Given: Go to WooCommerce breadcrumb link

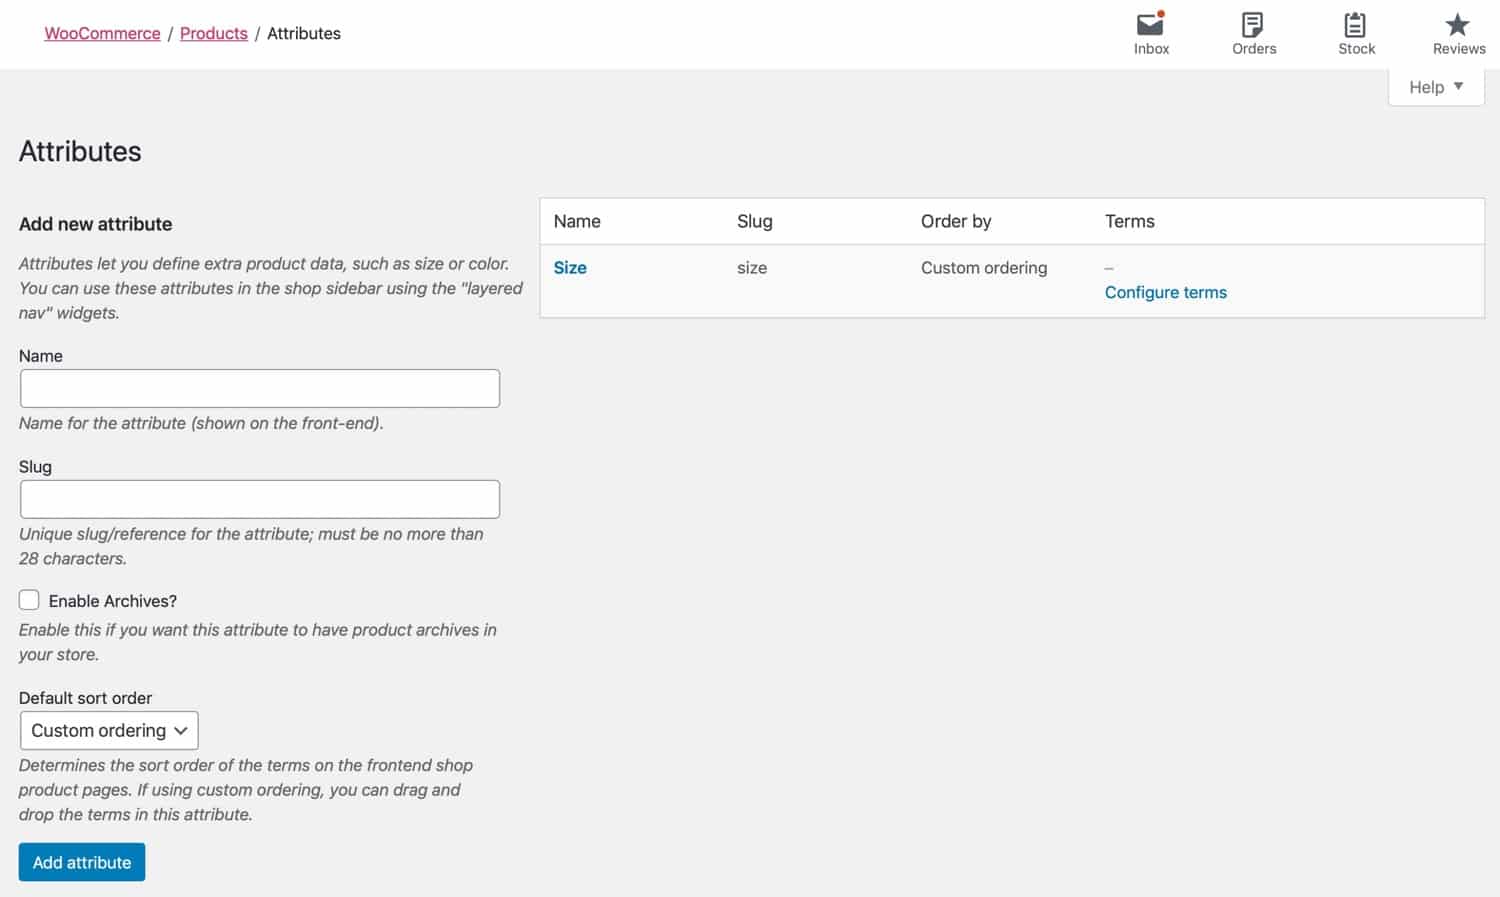Looking at the screenshot, I should tap(102, 33).
